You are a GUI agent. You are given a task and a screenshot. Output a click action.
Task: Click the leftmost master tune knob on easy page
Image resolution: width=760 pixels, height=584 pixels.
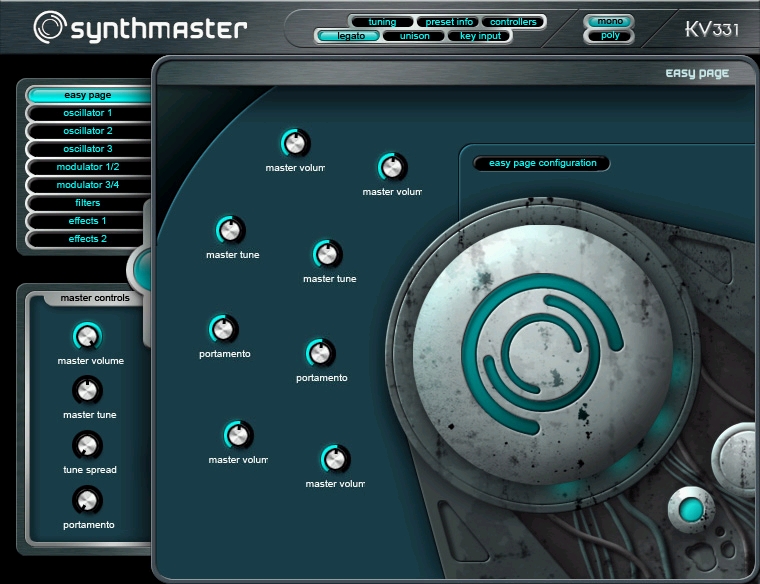coord(230,230)
